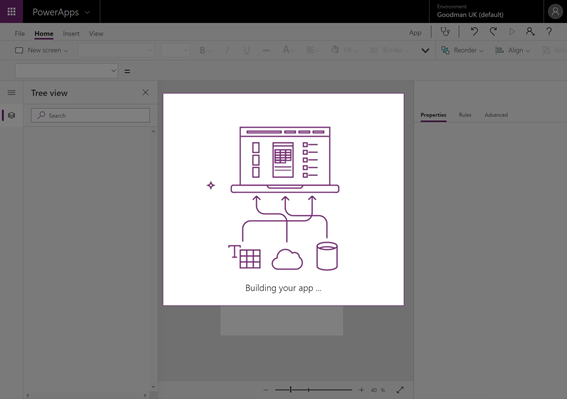Click the Group icon in the ribbon
Viewport: 567px width, 399px height.
pyautogui.click(x=546, y=50)
